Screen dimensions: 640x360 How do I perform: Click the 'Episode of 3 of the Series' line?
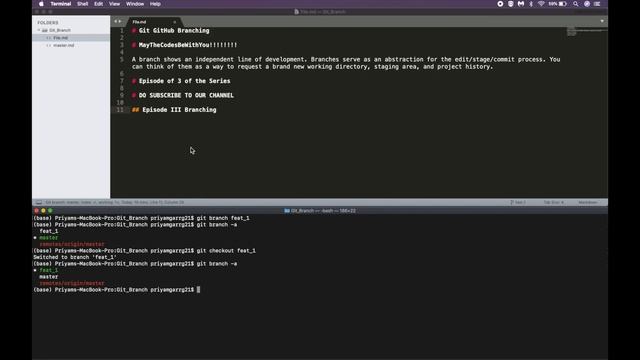pyautogui.click(x=181, y=81)
